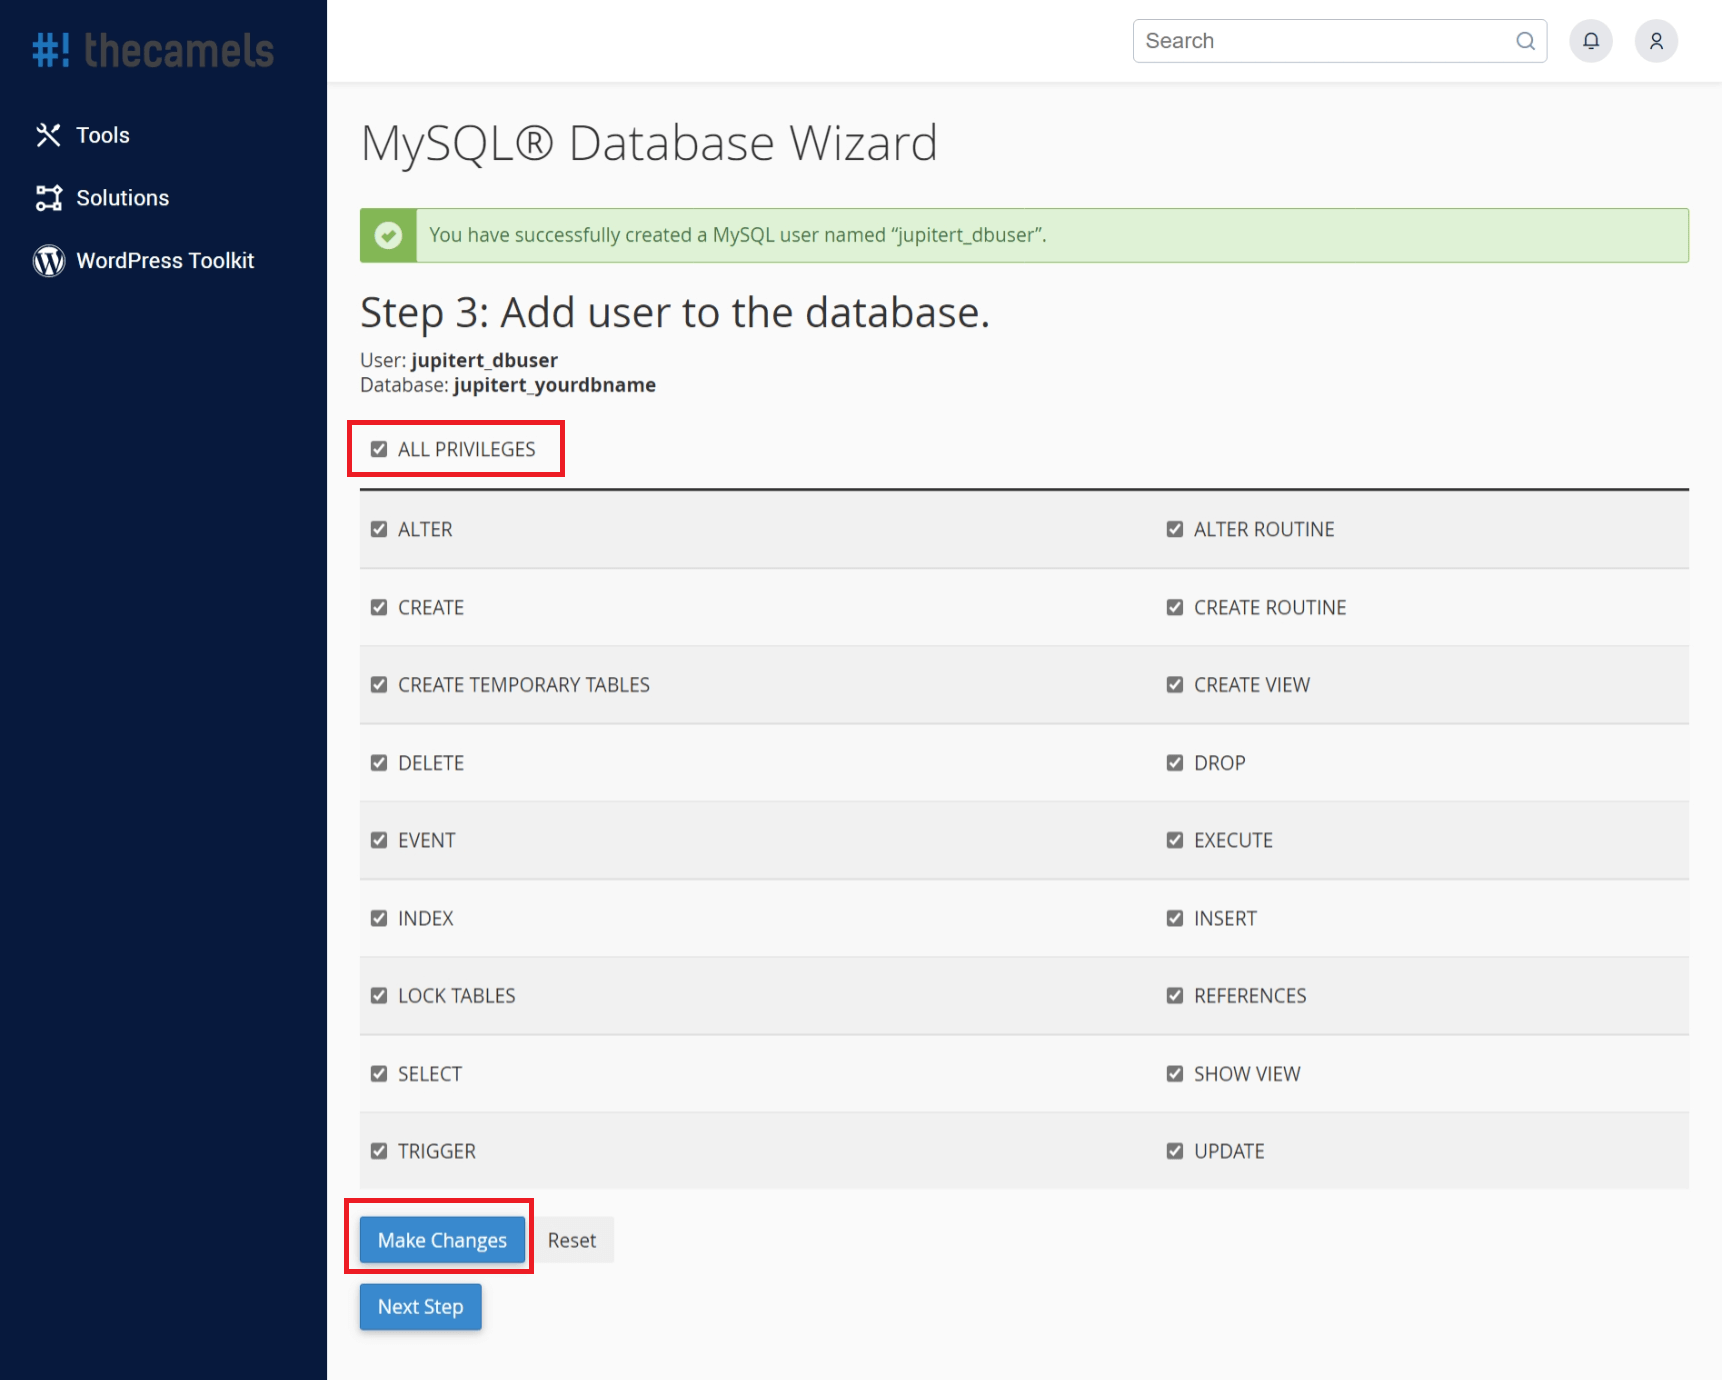Click the search magnifier icon

click(x=1525, y=41)
